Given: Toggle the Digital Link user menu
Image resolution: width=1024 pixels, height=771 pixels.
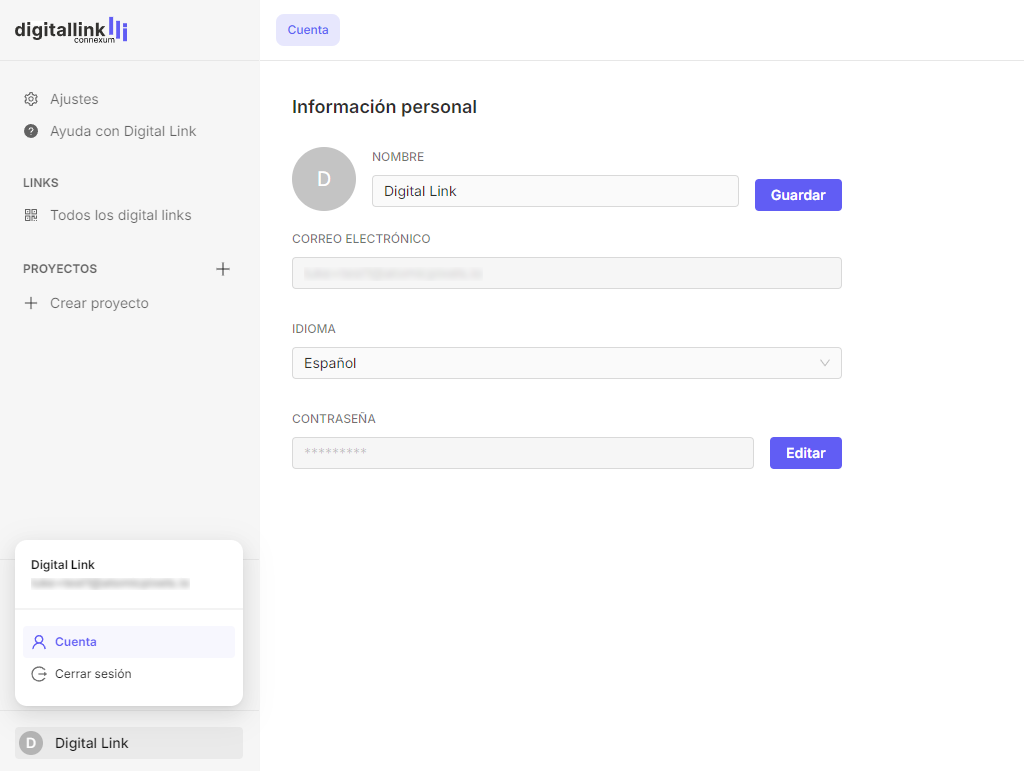Looking at the screenshot, I should 129,743.
